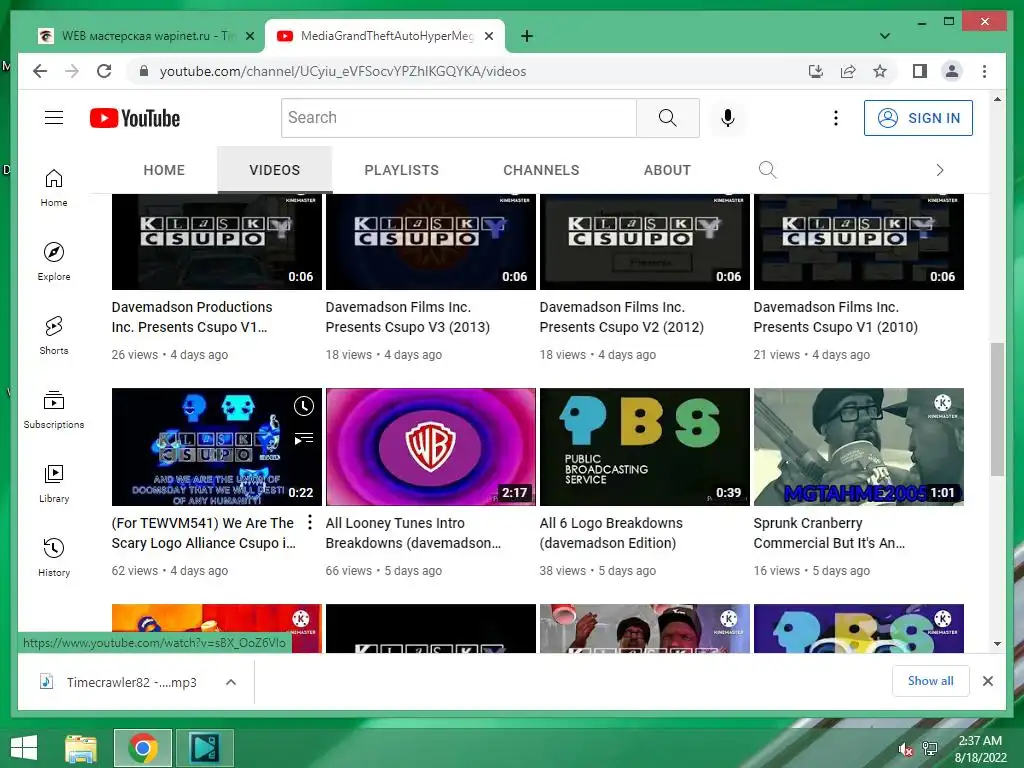The image size is (1024, 768).
Task: Add TEWVM541 video to queue
Action: 304,438
